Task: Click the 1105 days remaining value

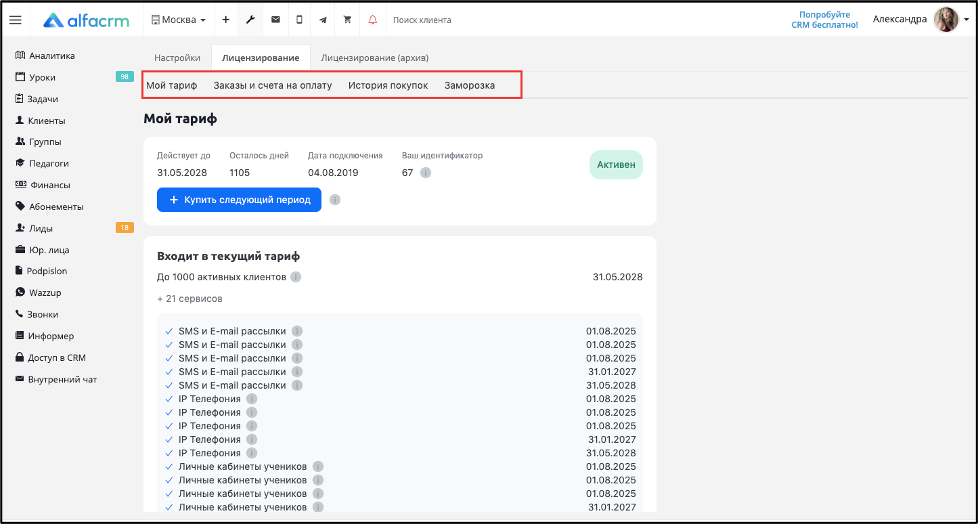Action: coord(240,173)
